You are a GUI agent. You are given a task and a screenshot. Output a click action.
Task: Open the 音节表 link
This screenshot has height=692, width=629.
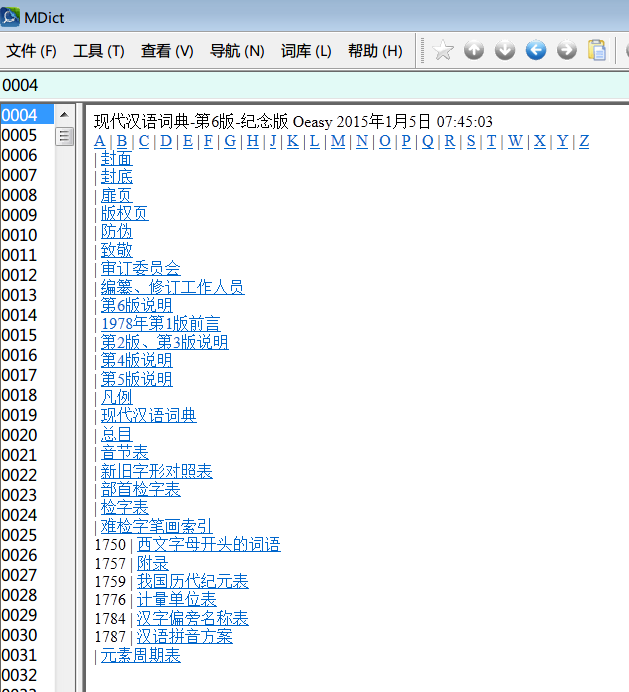124,453
